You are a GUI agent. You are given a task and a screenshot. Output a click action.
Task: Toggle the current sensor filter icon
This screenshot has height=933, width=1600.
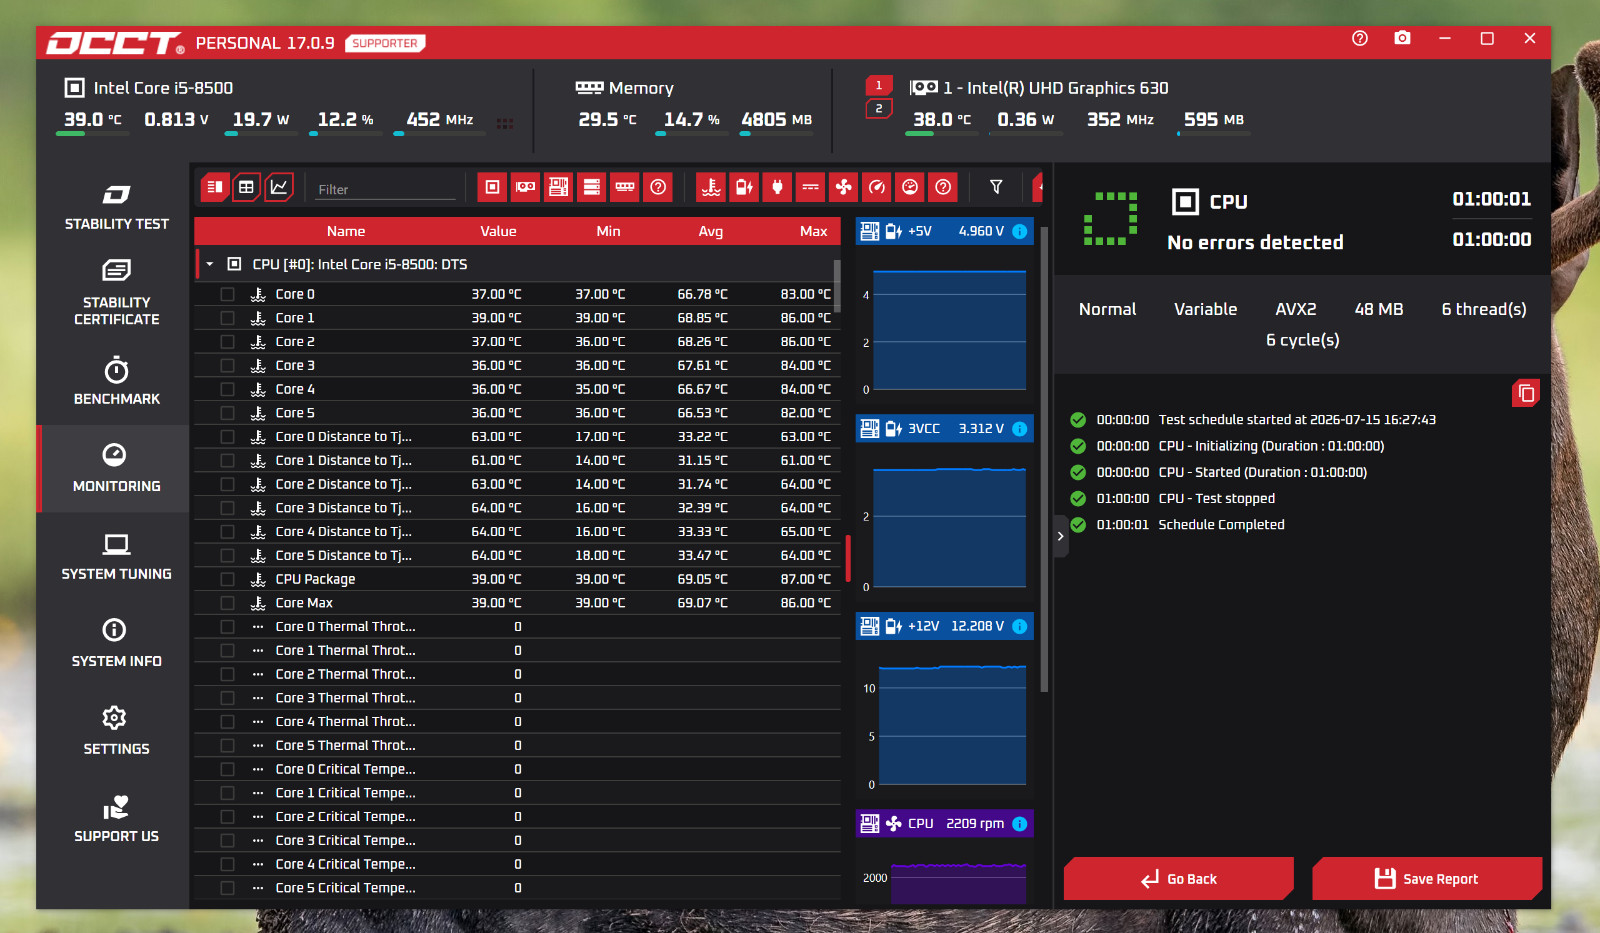tap(811, 187)
